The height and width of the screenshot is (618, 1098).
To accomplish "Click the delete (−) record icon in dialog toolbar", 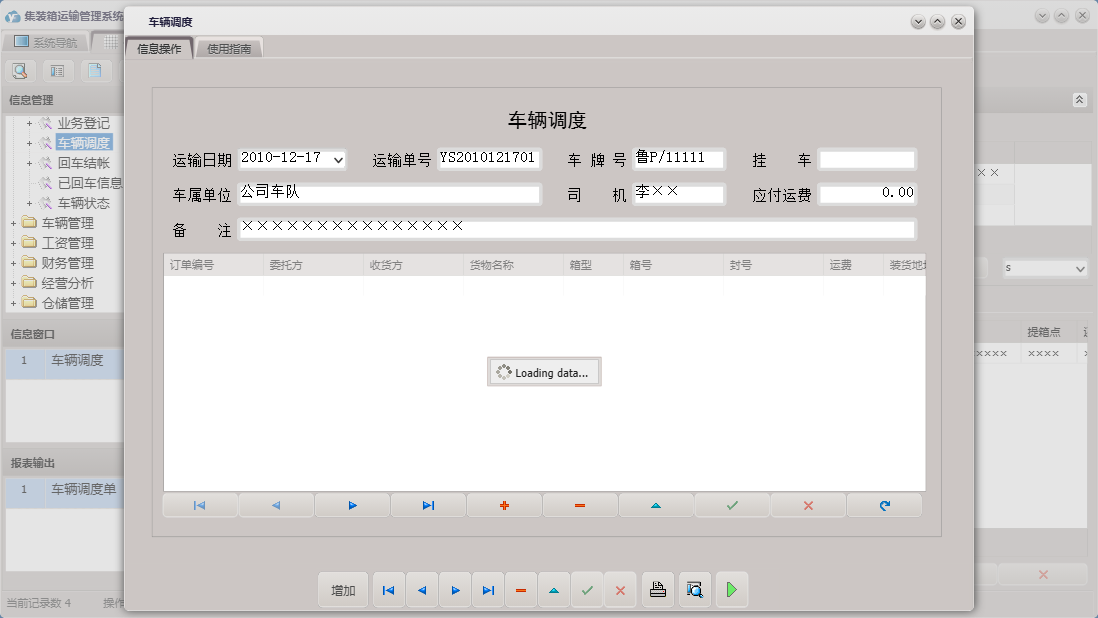I will (x=580, y=505).
